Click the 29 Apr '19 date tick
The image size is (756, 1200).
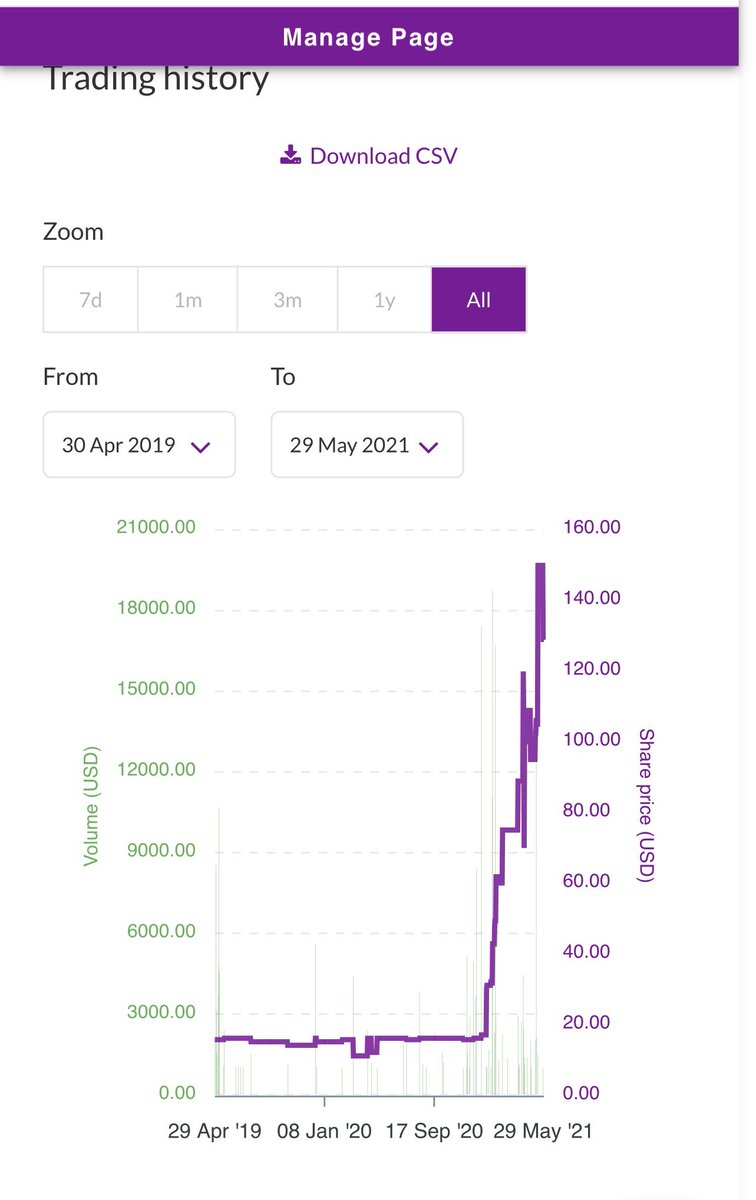(214, 1132)
